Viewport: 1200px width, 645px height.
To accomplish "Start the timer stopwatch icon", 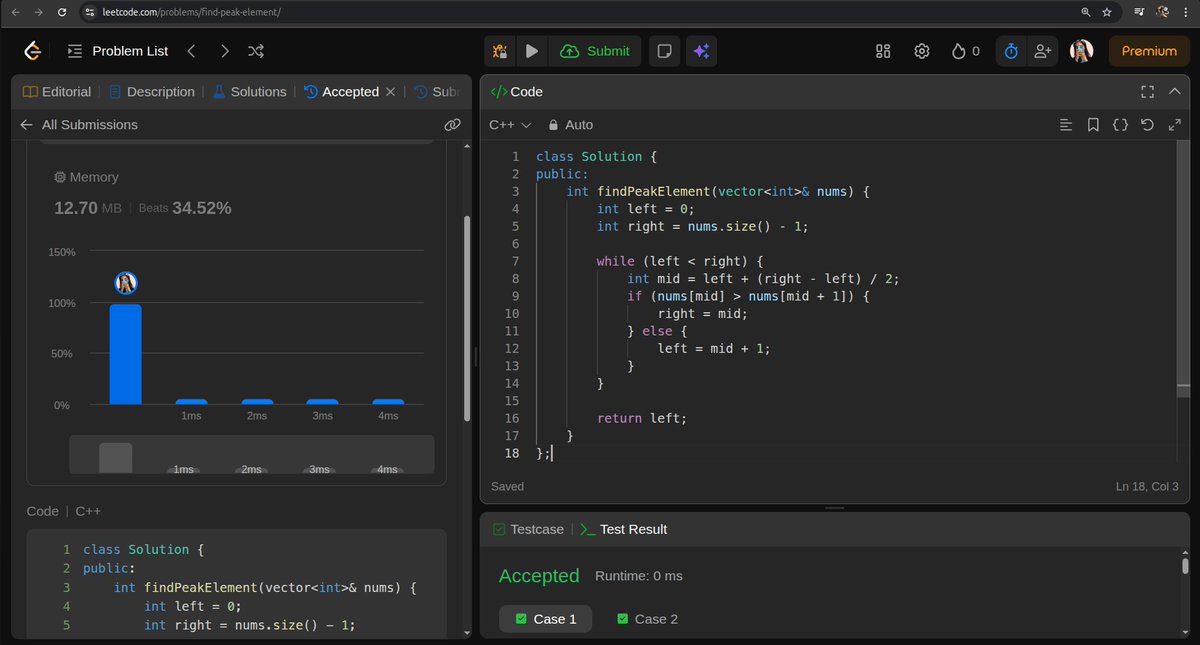I will (x=1011, y=51).
